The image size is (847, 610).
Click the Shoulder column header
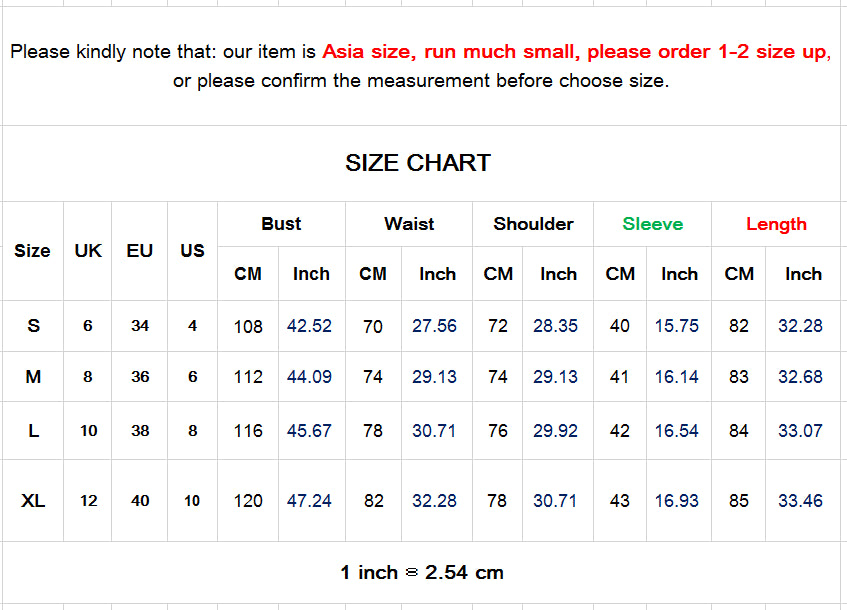533,224
